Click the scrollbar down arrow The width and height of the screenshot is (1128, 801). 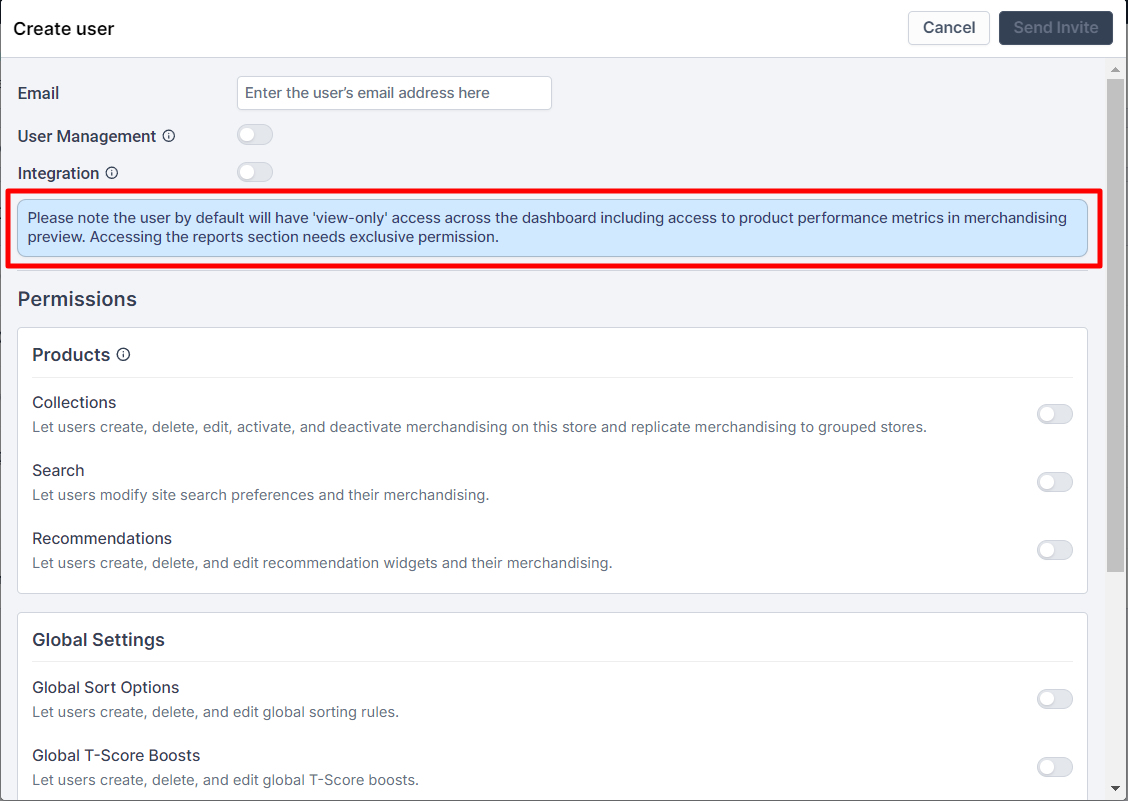pos(1115,789)
